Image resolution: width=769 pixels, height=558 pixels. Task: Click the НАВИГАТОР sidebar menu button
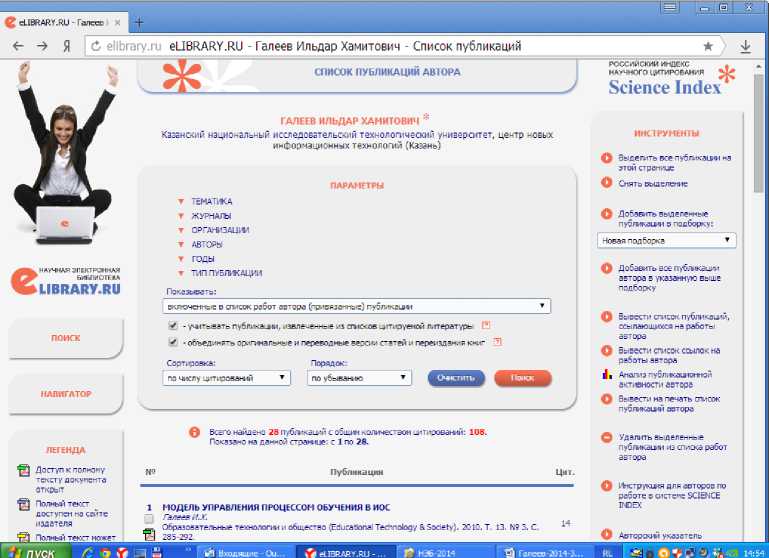[66, 394]
